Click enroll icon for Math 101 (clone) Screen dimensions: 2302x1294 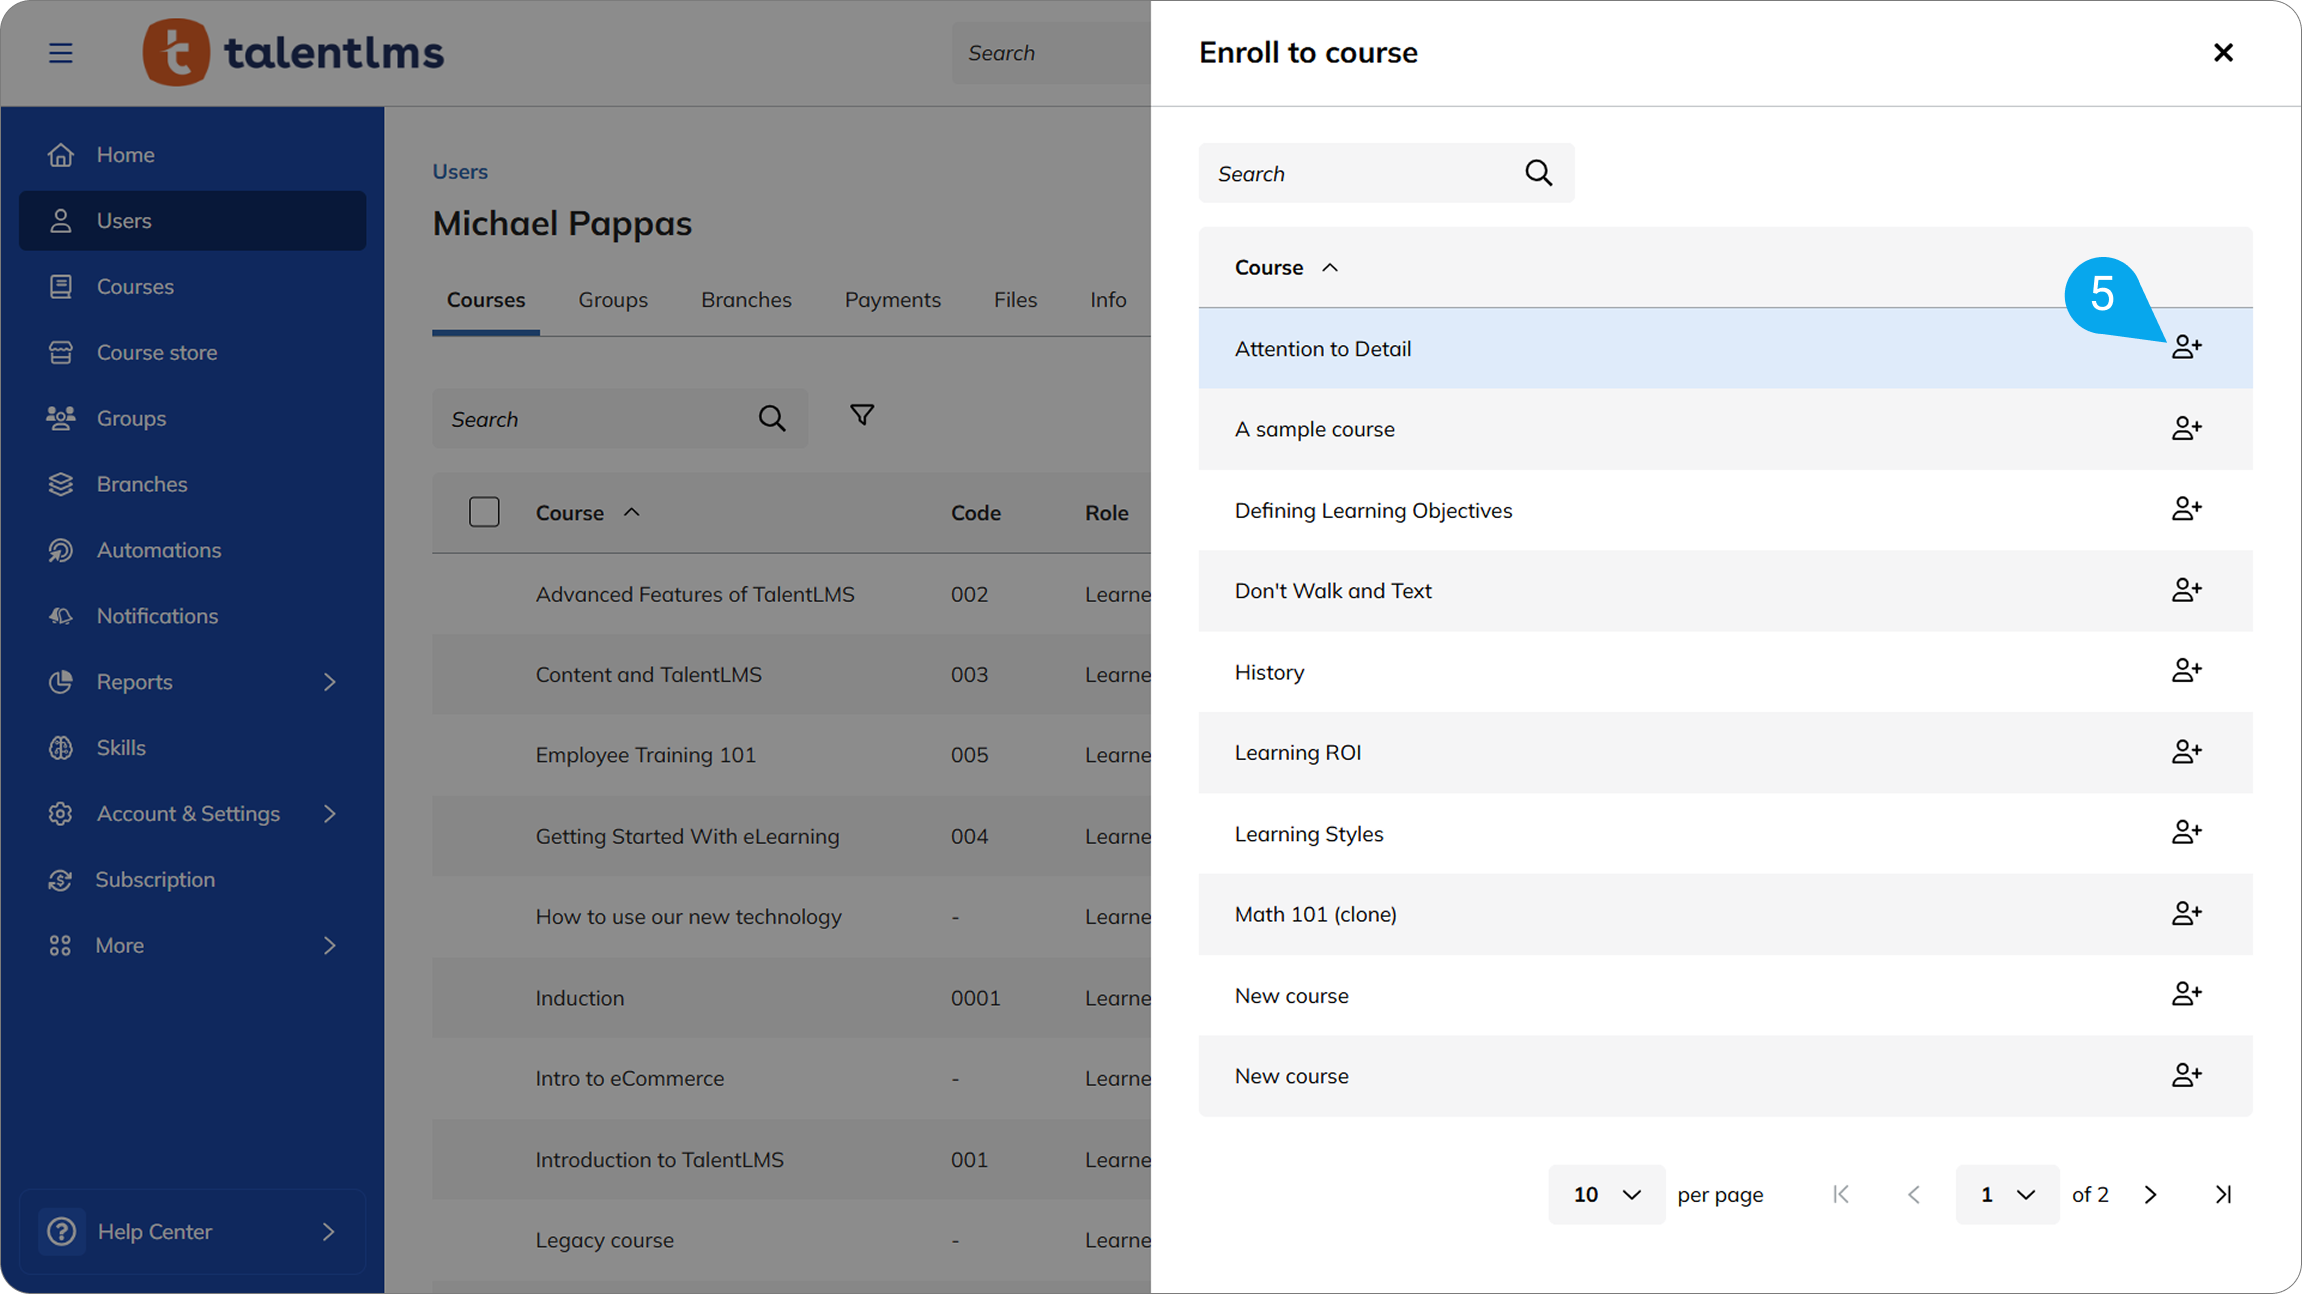pos(2186,914)
